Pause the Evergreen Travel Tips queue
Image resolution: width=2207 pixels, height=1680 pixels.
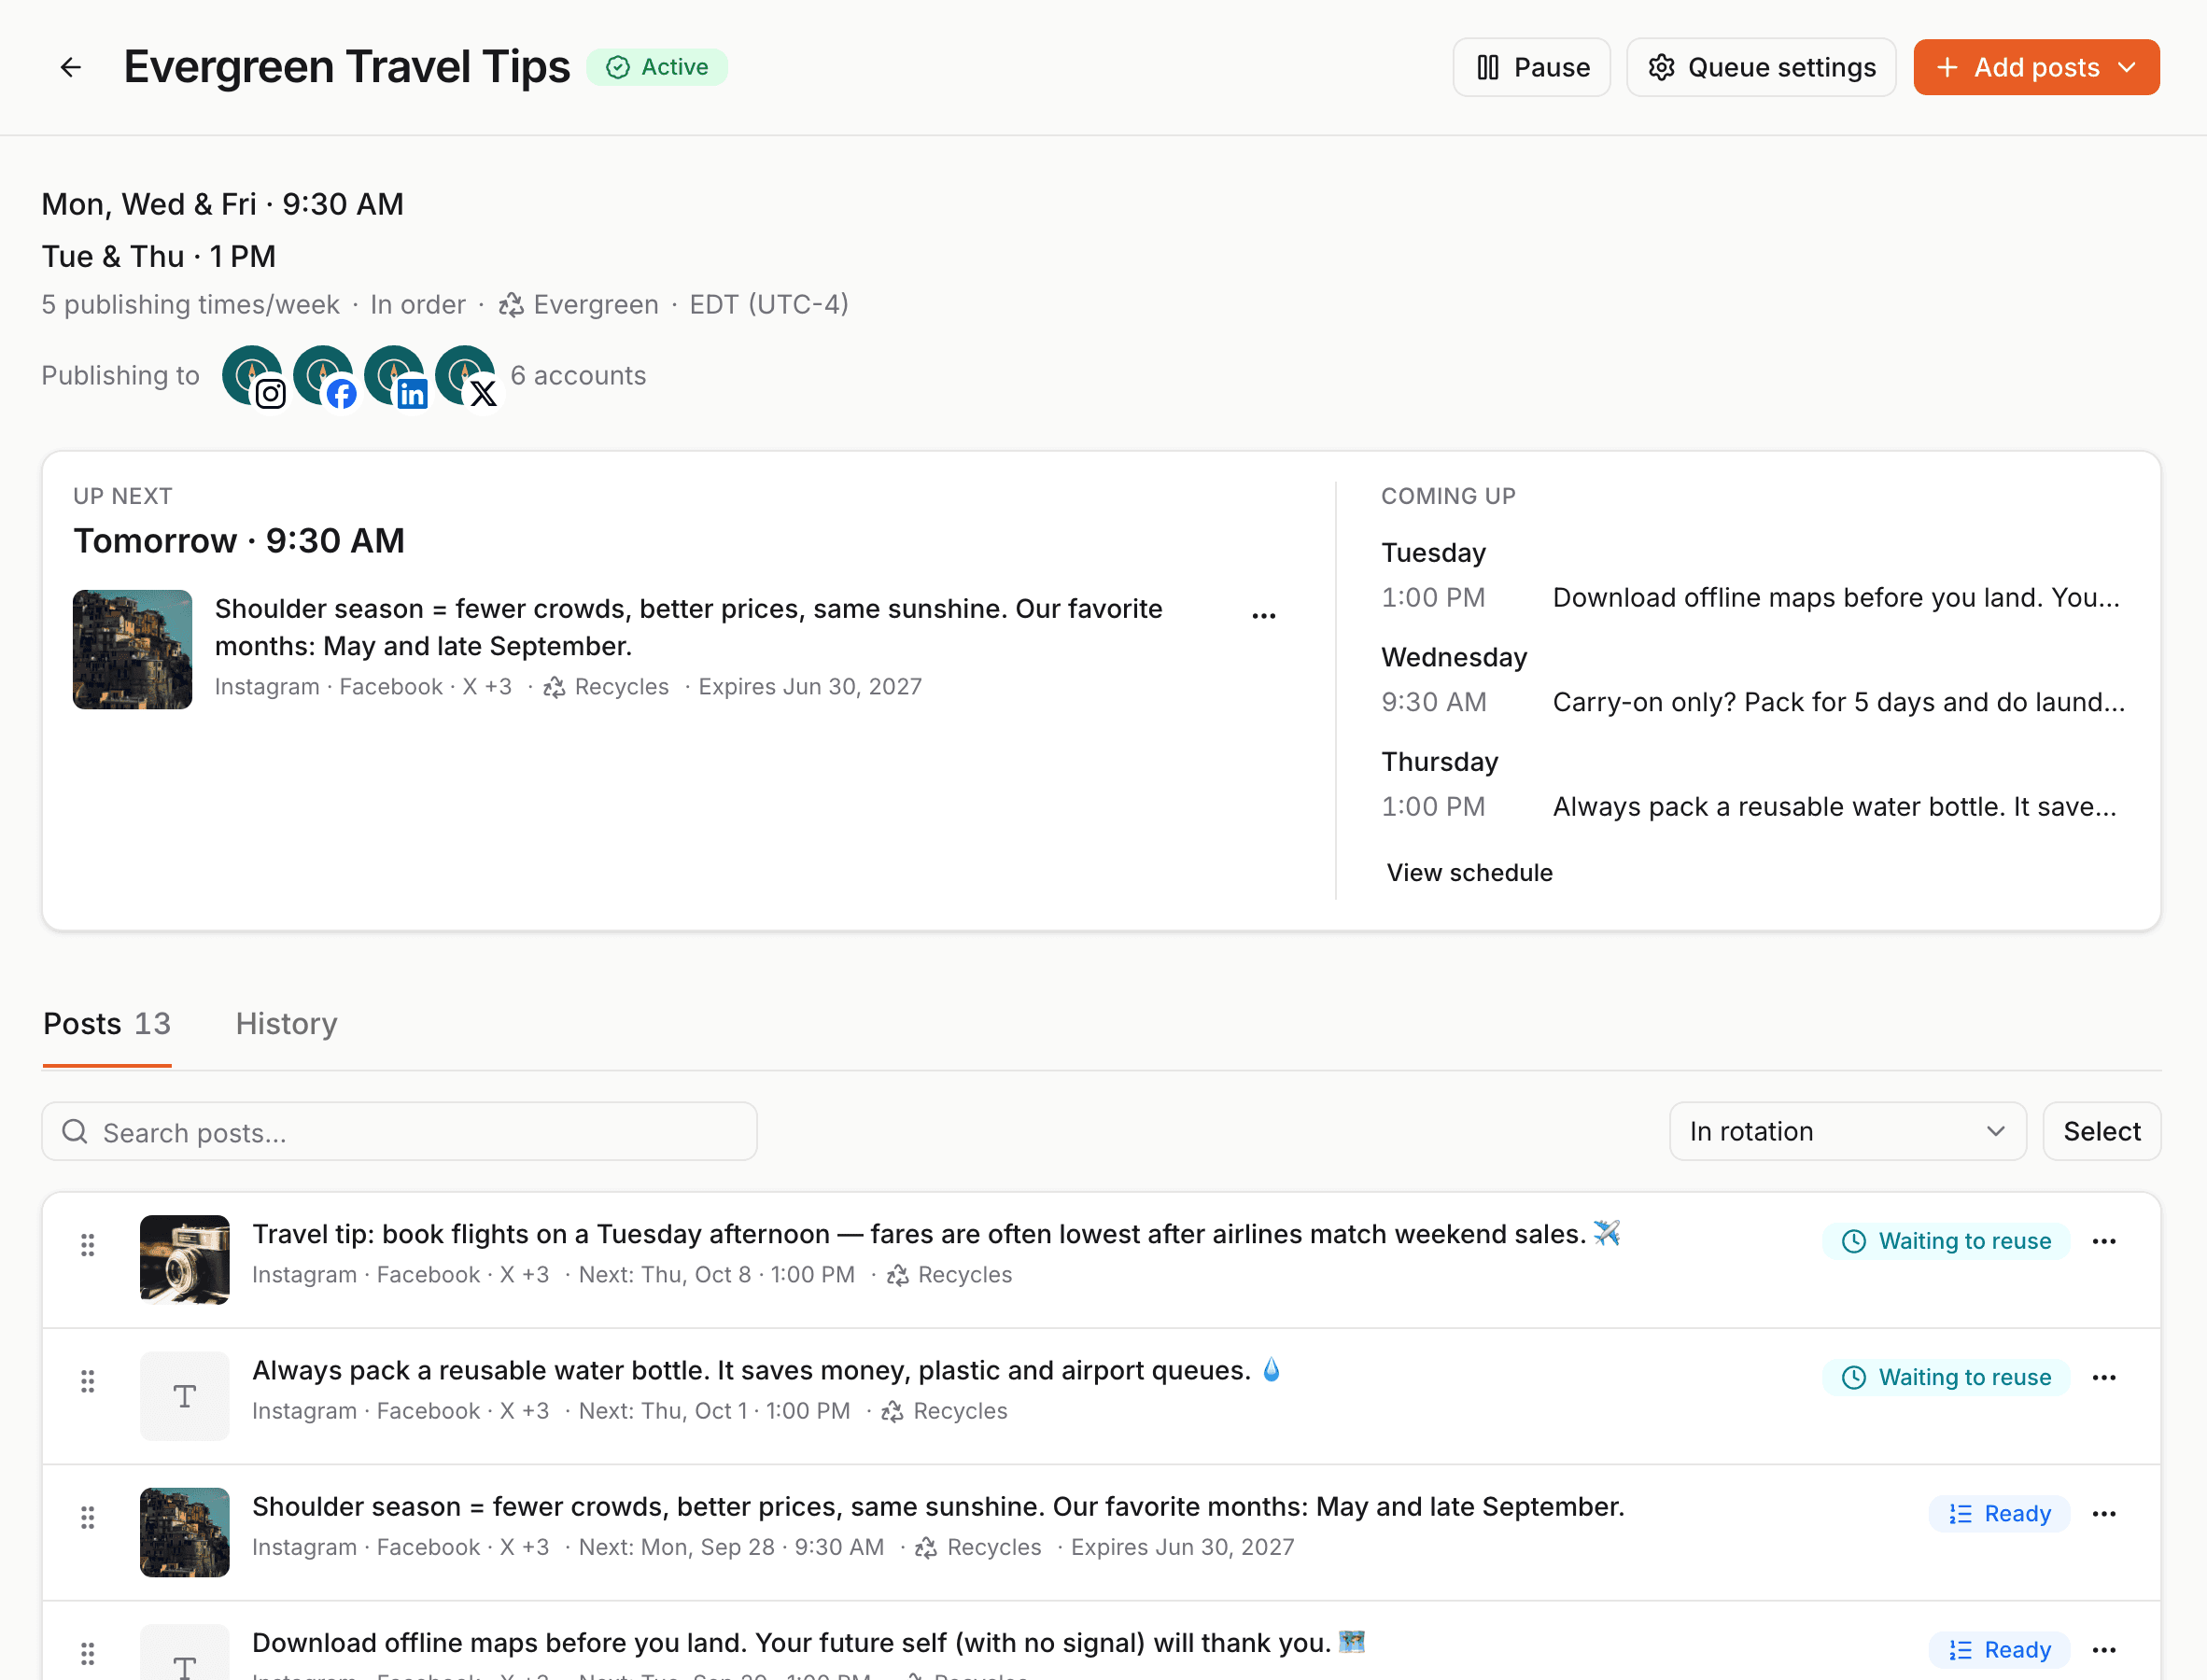[1531, 67]
